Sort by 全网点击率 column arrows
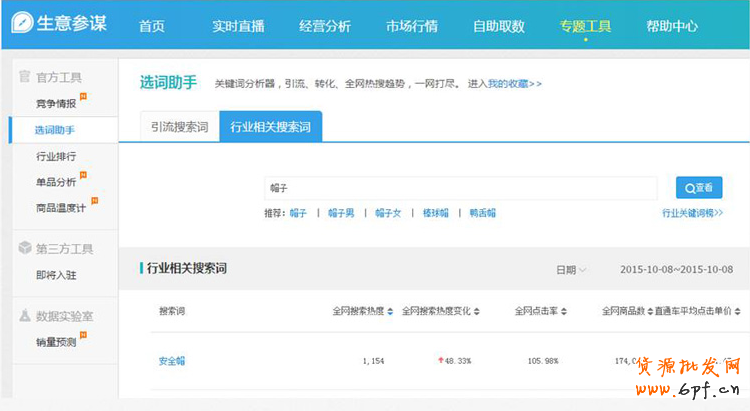This screenshot has height=411, width=750. pyautogui.click(x=562, y=312)
